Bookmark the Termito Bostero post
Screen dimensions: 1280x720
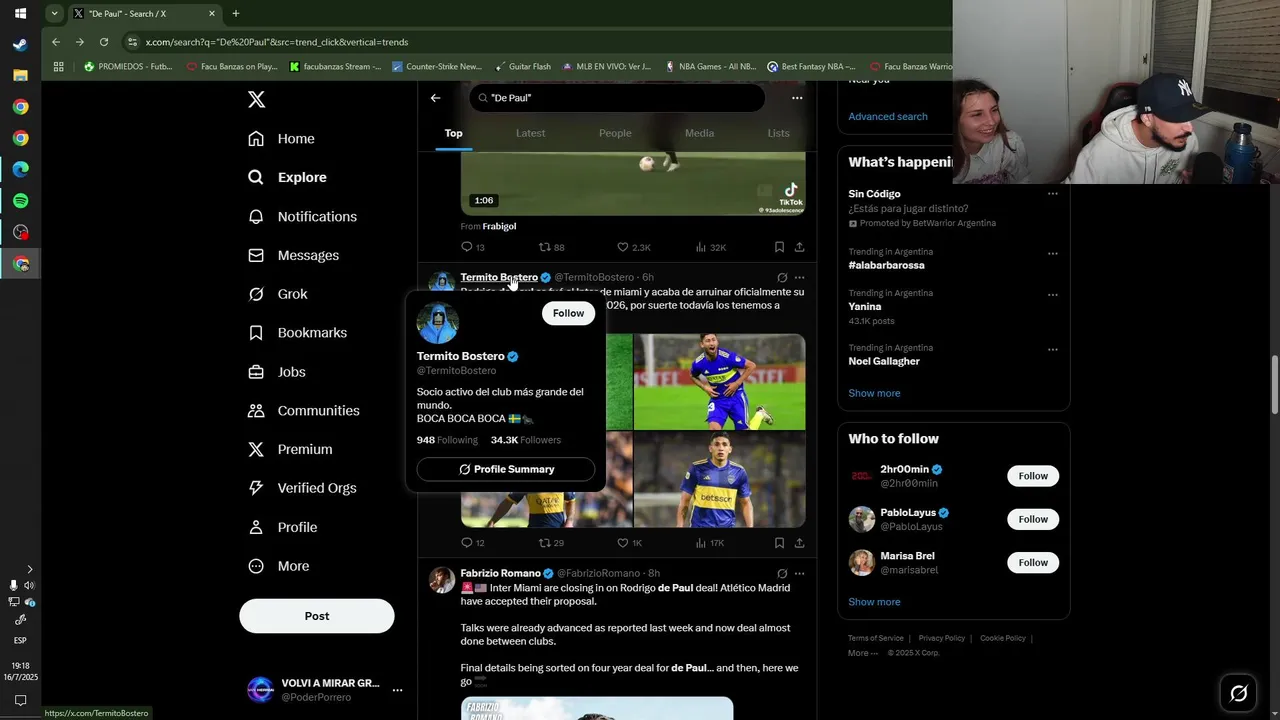[779, 543]
